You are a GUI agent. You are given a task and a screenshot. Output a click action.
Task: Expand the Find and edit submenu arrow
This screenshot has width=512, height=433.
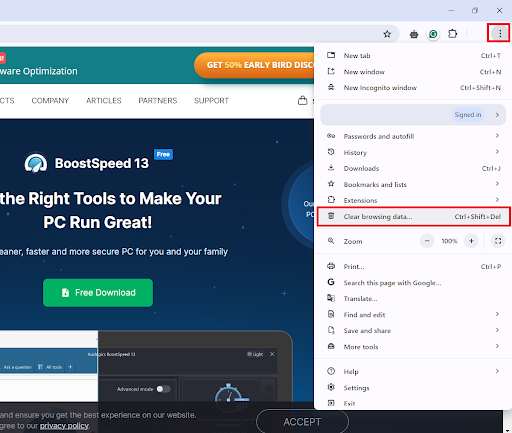(497, 314)
